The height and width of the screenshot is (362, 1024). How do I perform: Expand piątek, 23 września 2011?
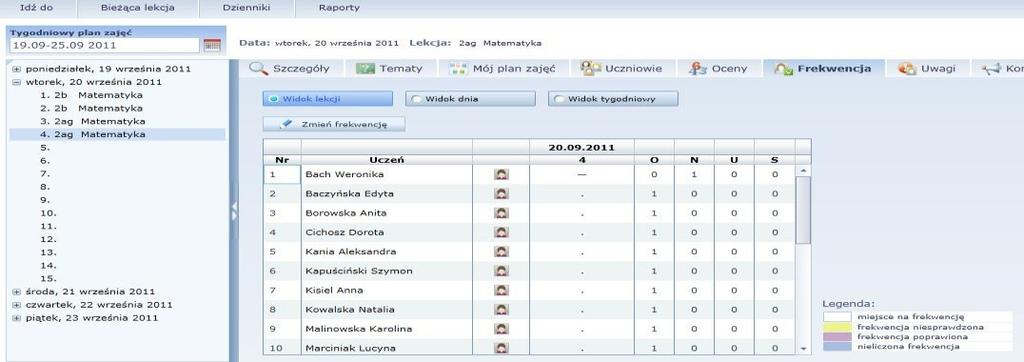(x=17, y=318)
